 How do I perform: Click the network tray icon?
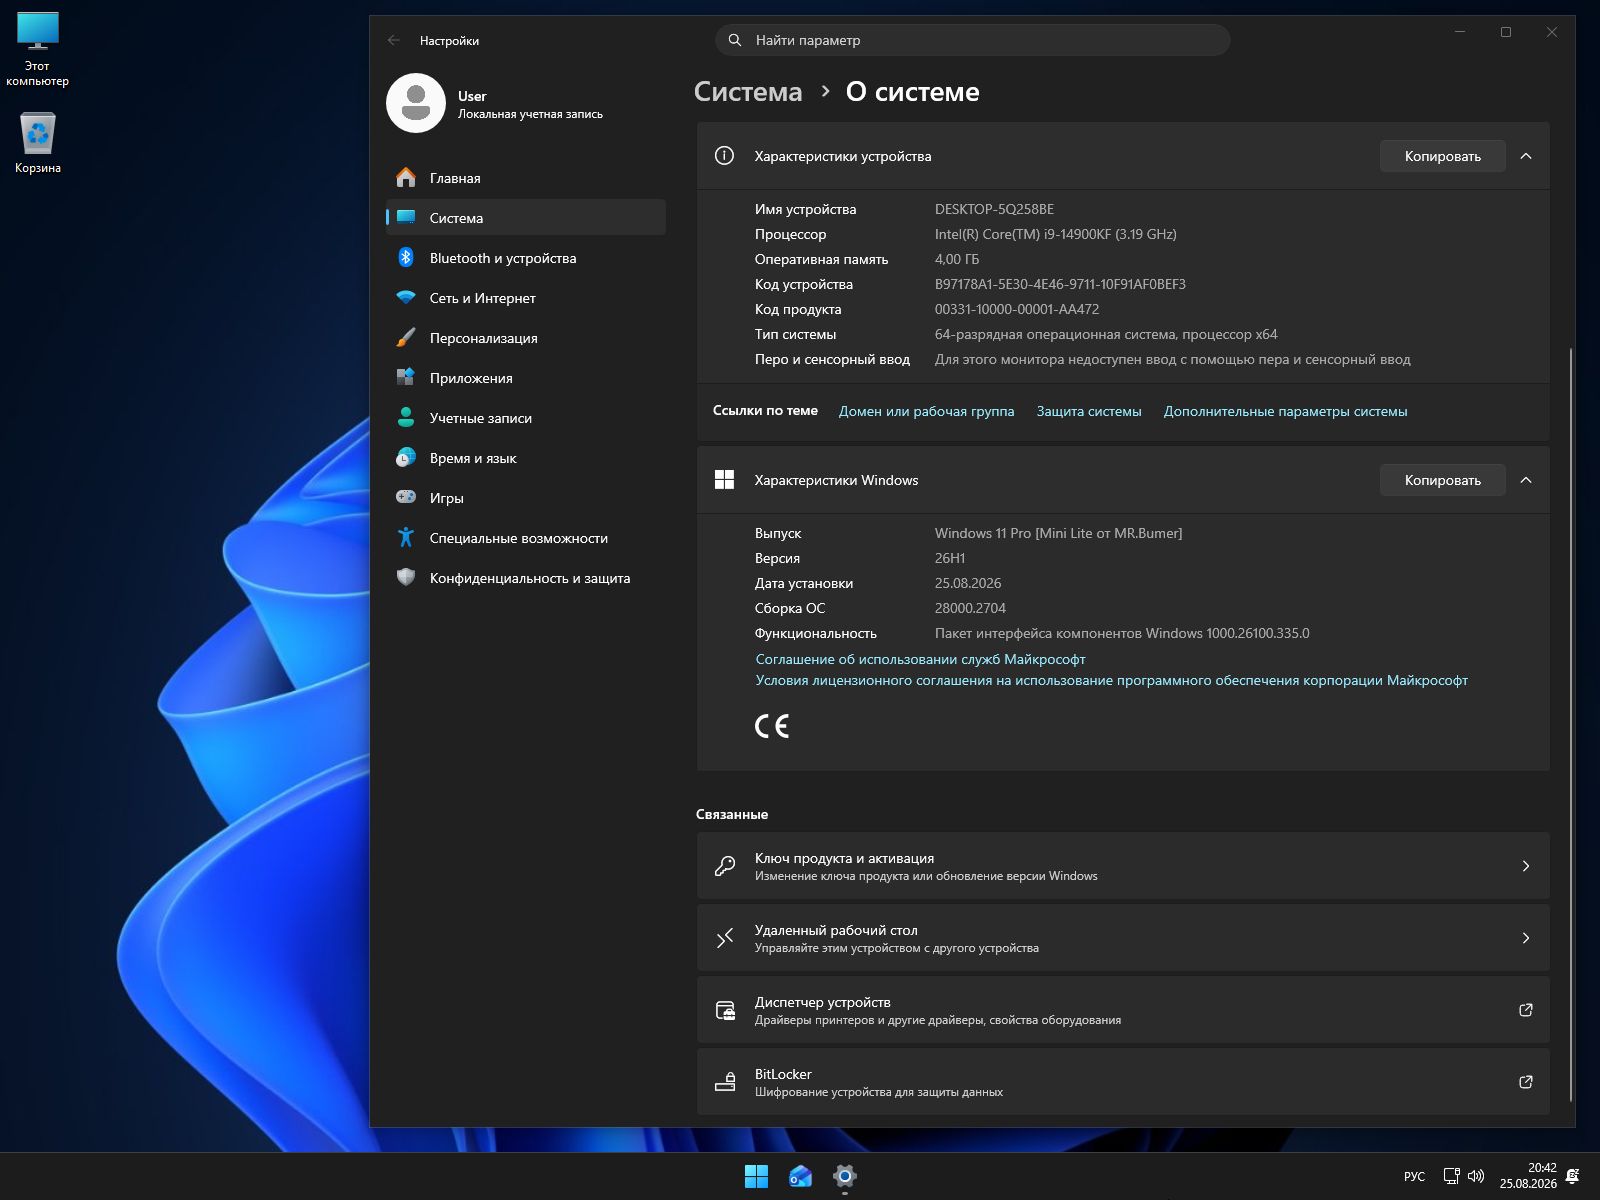point(1452,1176)
